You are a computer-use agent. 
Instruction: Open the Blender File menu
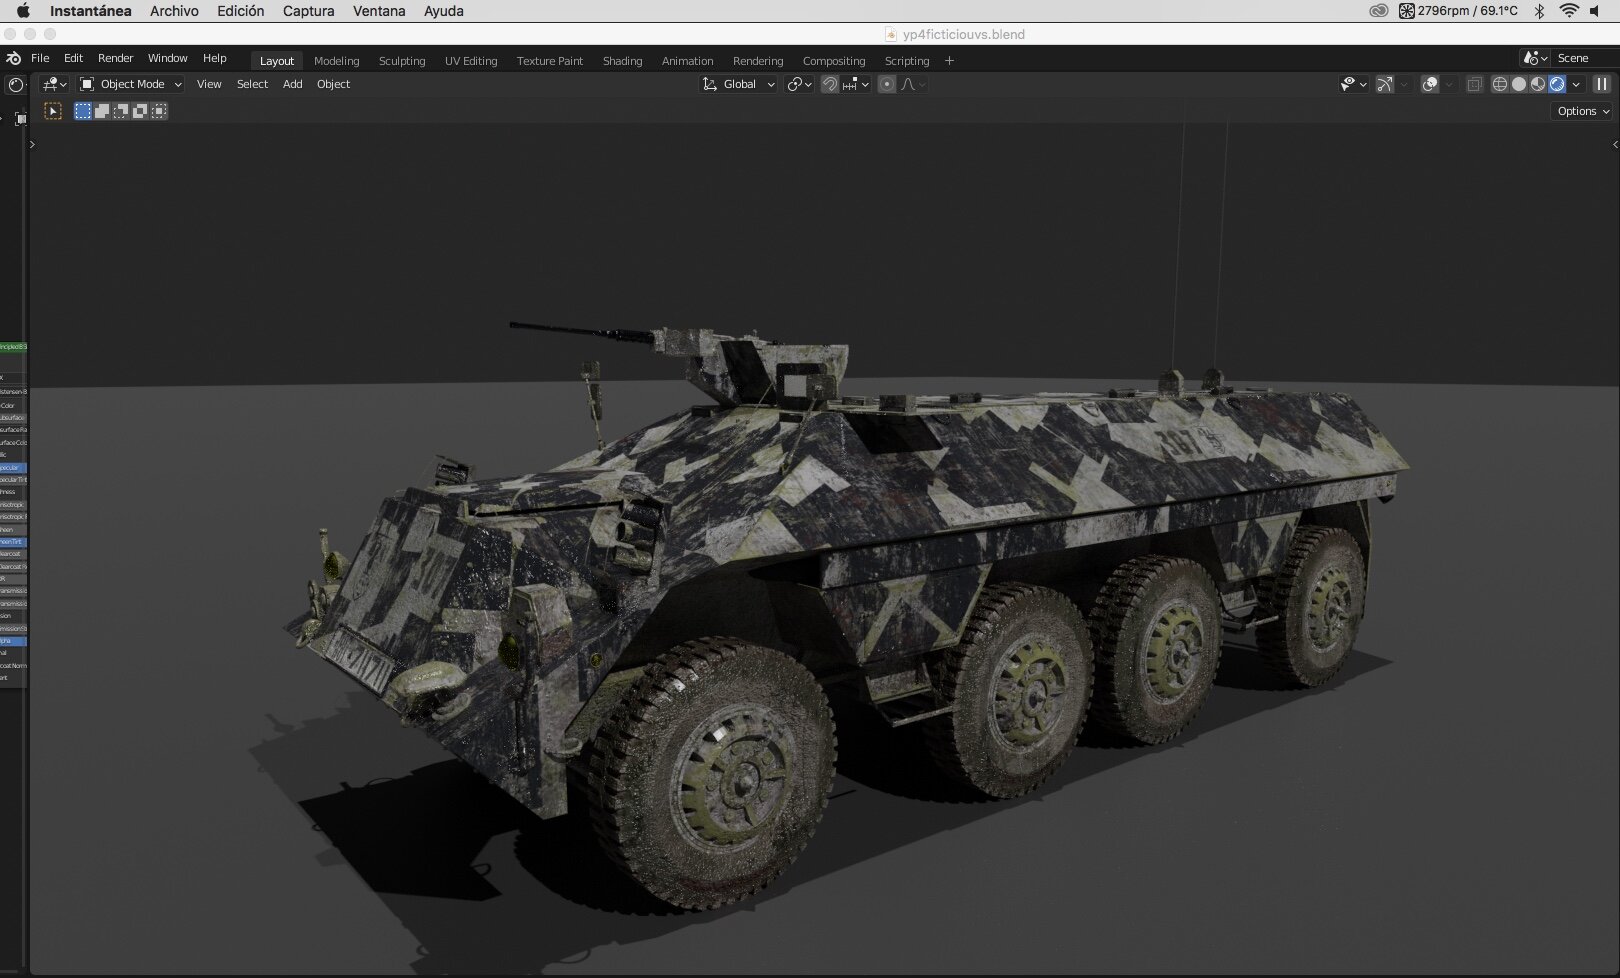click(x=40, y=58)
